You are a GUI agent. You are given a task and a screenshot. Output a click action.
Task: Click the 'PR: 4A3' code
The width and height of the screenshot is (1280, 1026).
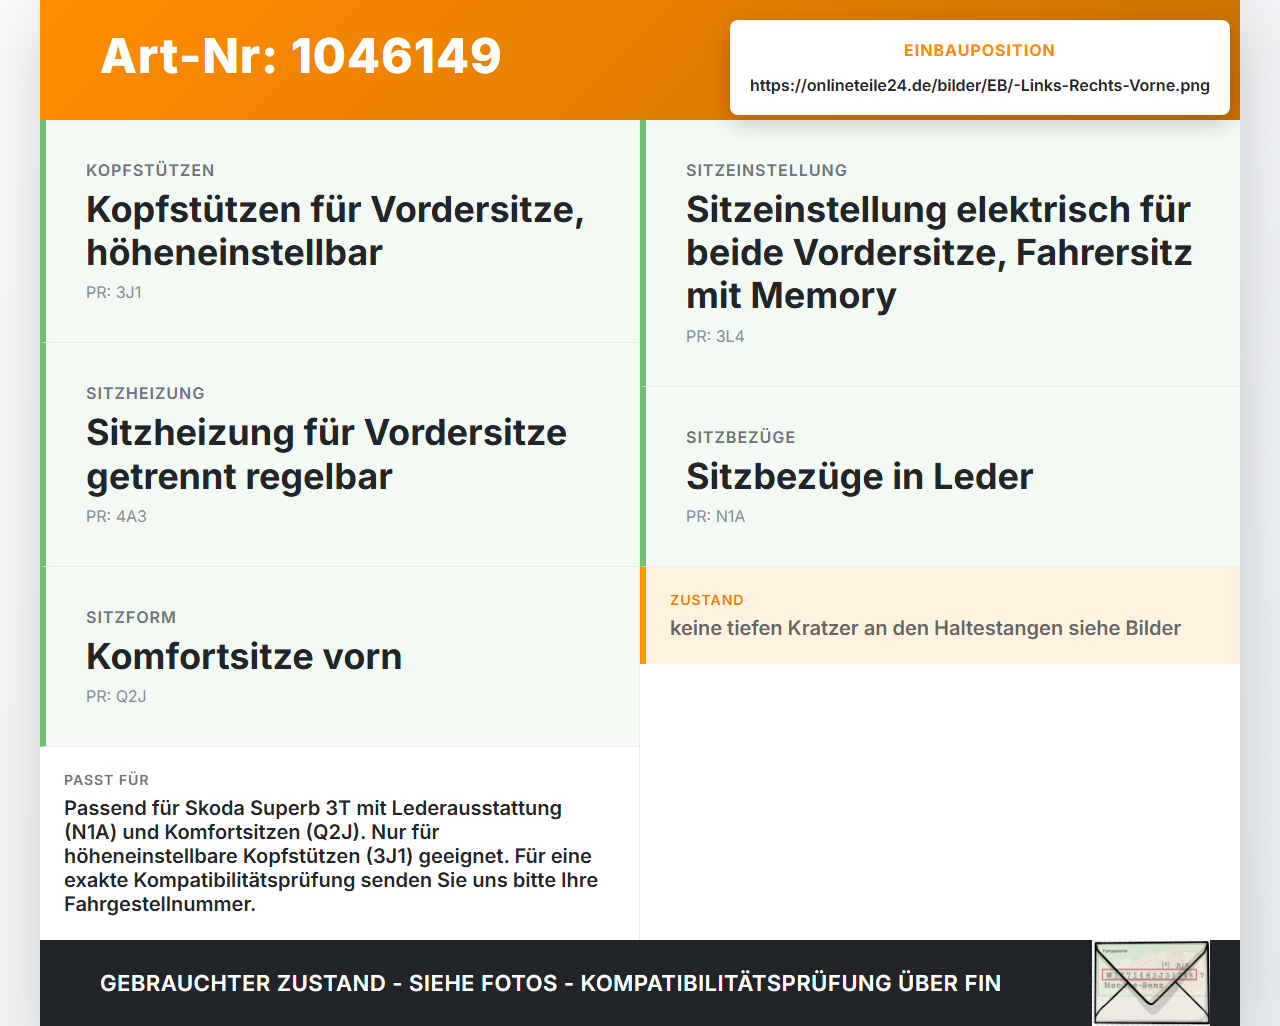(x=116, y=516)
